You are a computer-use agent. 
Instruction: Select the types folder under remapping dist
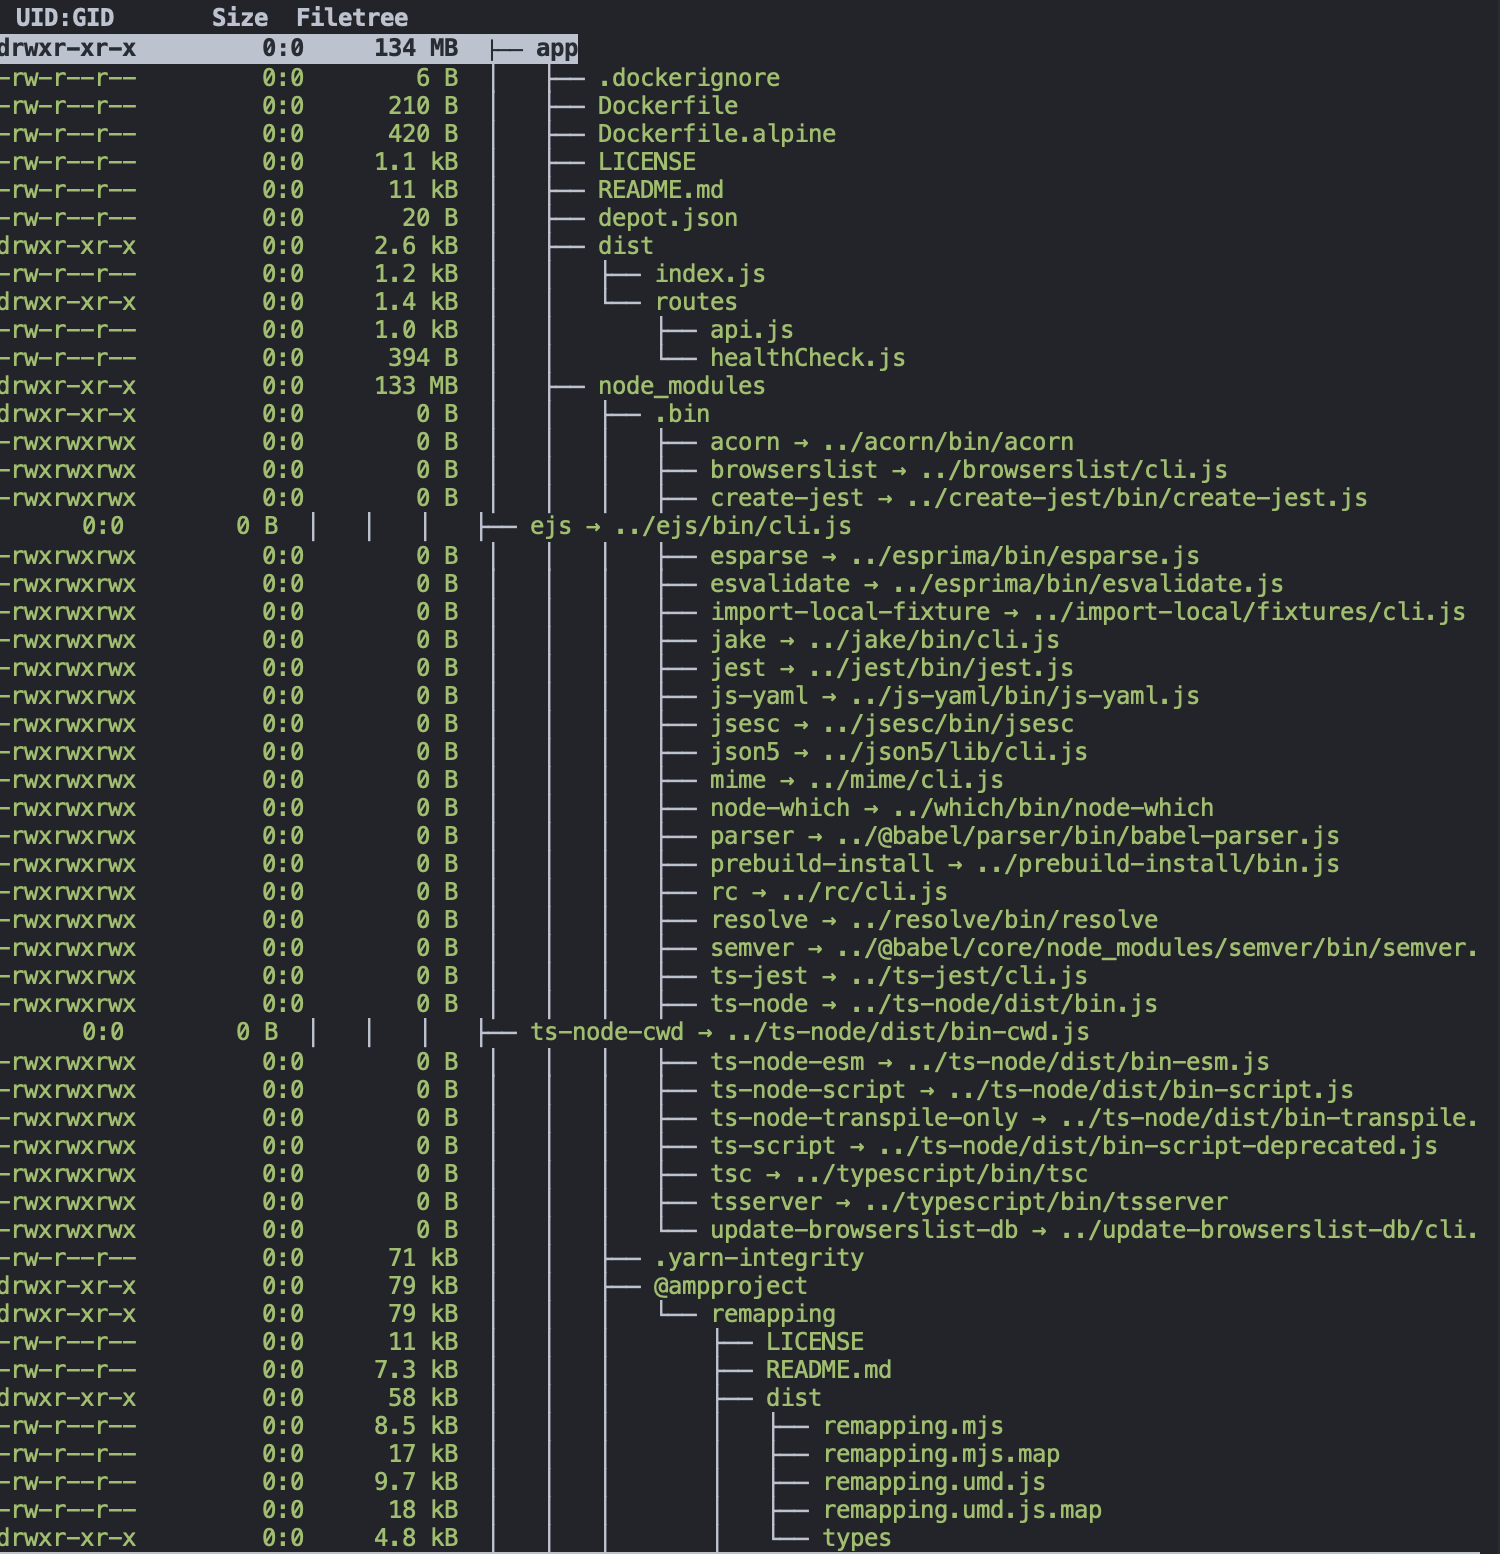click(x=857, y=1538)
